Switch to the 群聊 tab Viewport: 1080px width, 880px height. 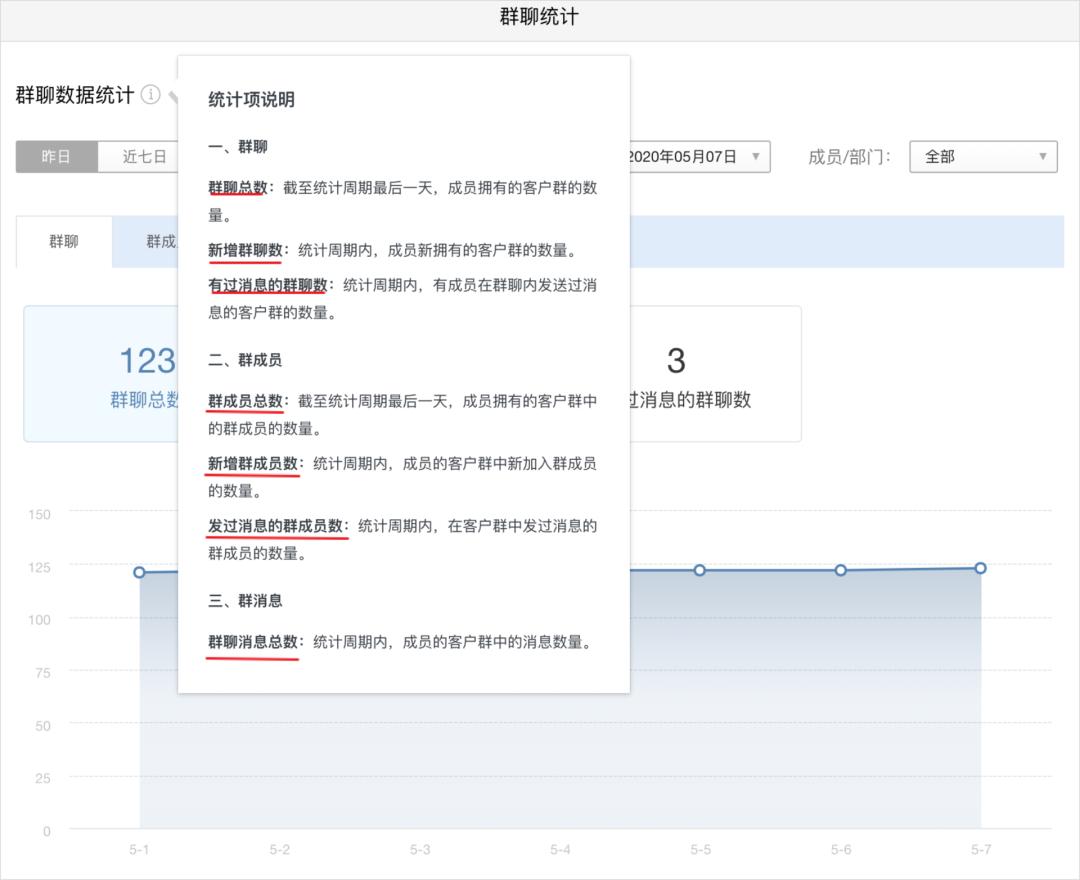click(x=64, y=242)
